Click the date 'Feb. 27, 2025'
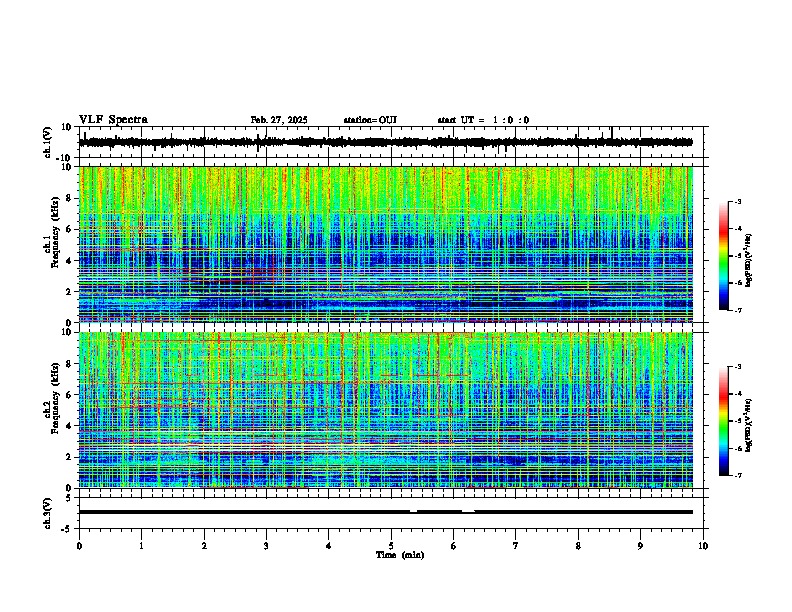This screenshot has width=792, height=612. [279, 120]
